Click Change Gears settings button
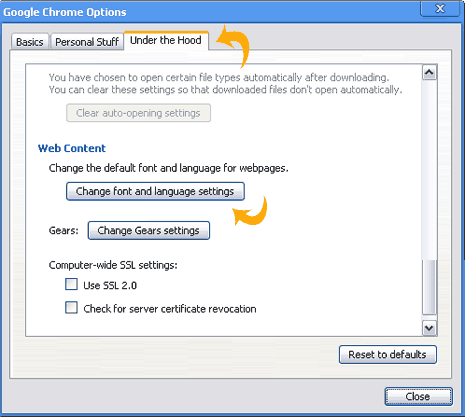The image size is (465, 417). [x=149, y=230]
